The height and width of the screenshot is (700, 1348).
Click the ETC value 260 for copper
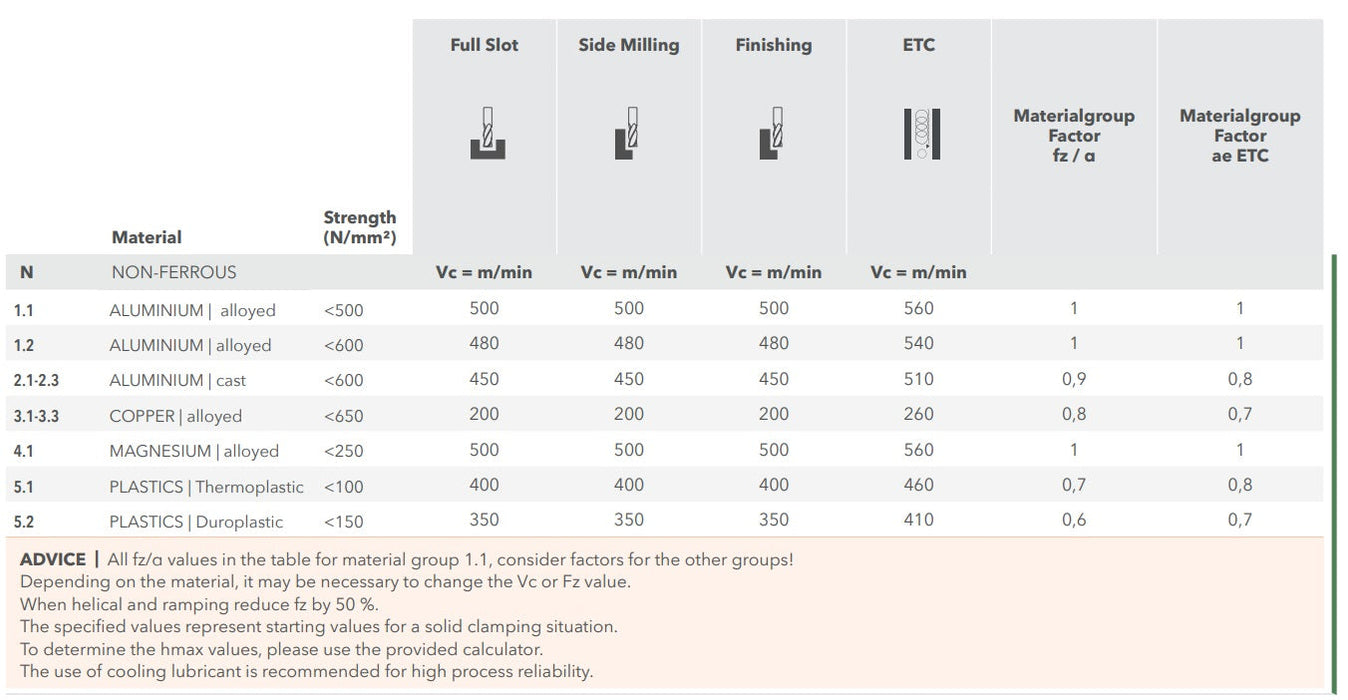click(918, 414)
